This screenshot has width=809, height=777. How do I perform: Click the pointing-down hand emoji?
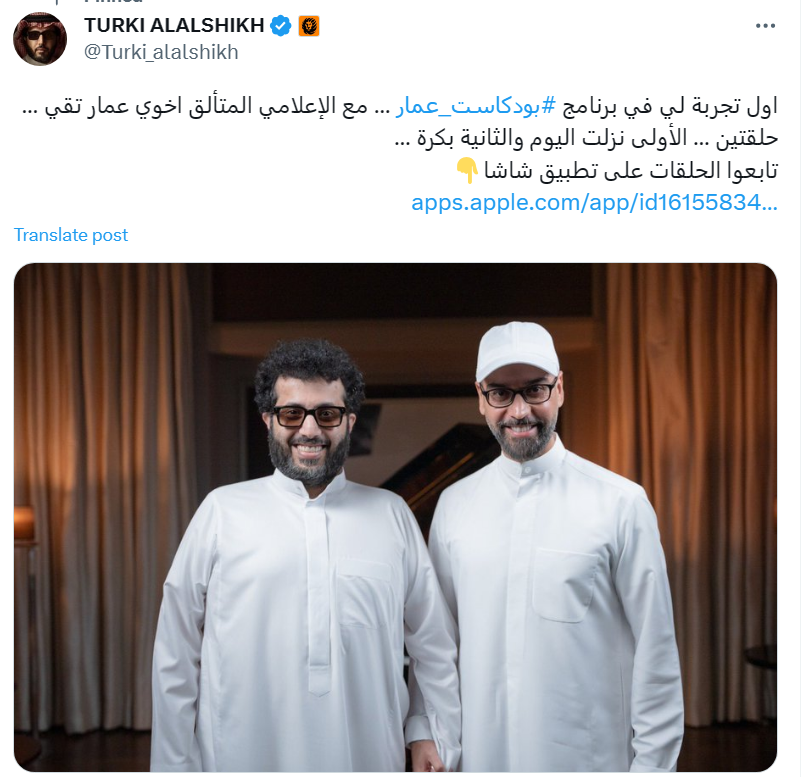click(467, 171)
